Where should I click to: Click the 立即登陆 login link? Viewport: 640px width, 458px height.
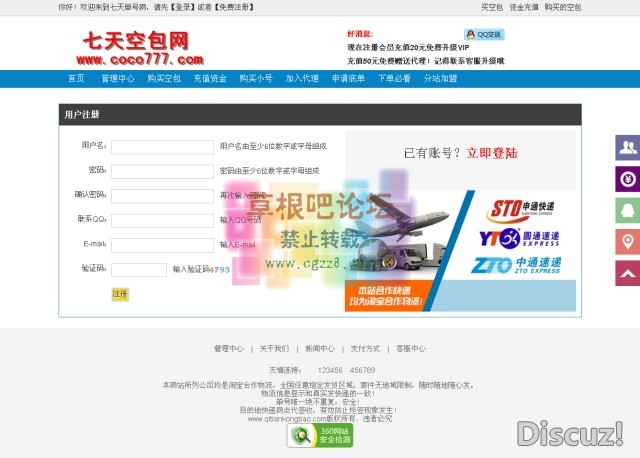click(492, 153)
